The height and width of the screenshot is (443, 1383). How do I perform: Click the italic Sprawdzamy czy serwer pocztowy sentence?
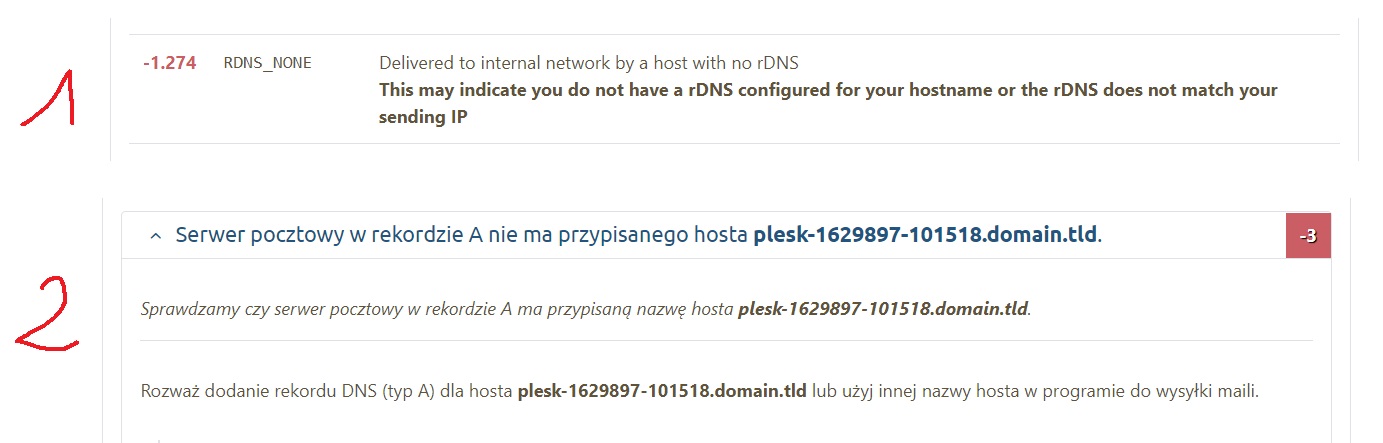[585, 309]
